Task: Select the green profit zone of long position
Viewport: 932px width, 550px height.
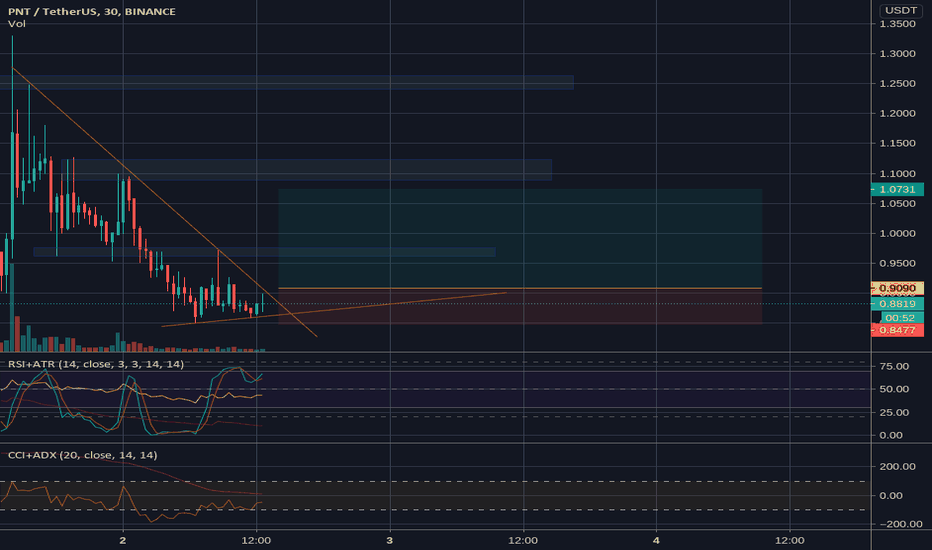Action: click(x=520, y=238)
